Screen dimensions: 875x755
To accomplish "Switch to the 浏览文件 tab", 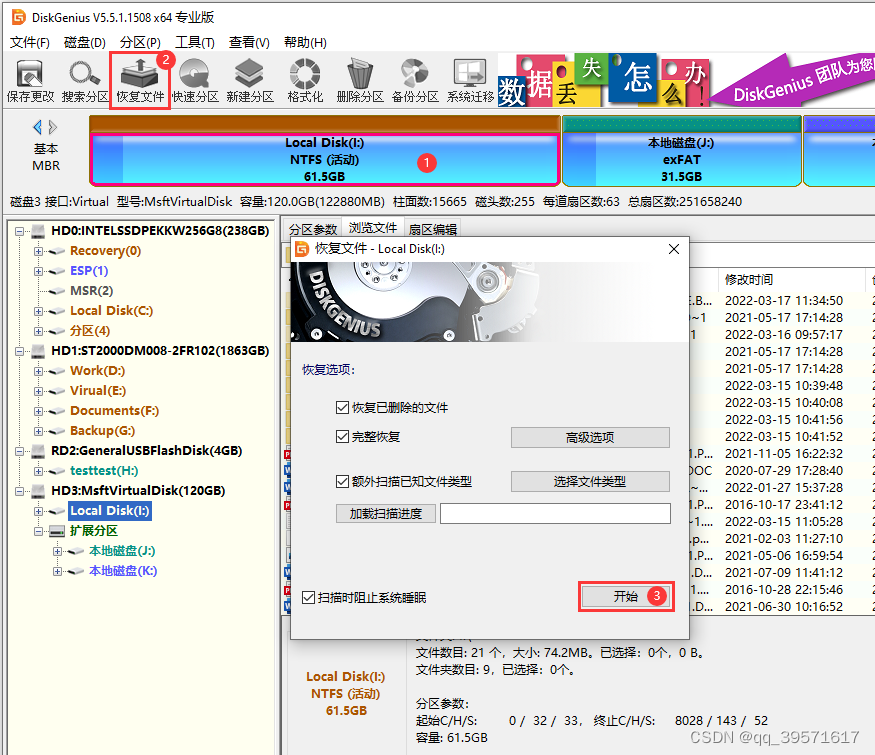I will click(373, 228).
